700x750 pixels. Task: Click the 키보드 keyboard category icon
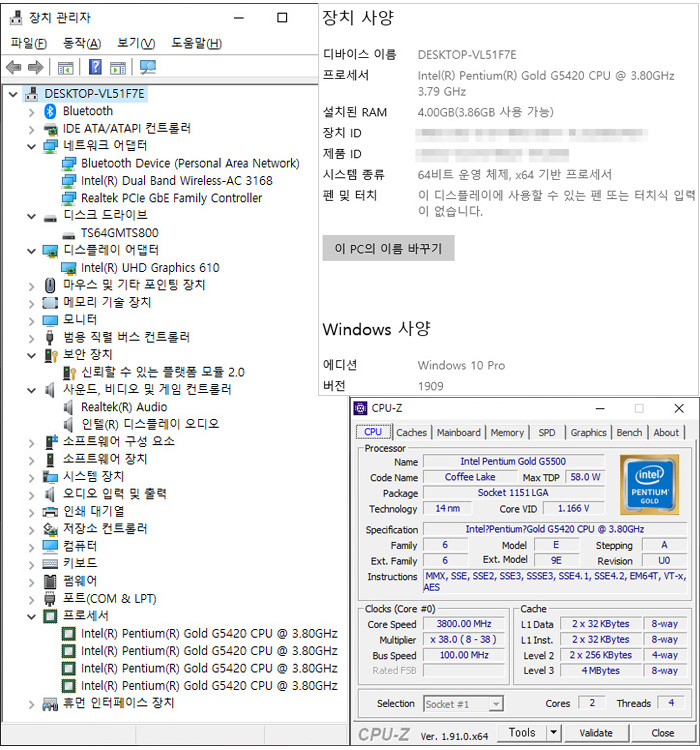click(x=50, y=564)
